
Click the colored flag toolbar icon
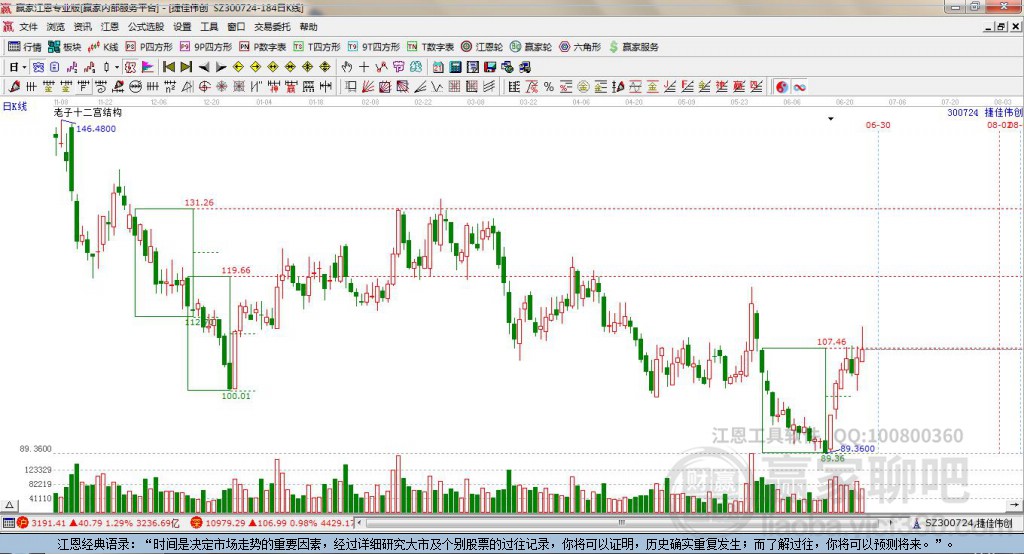pyautogui.click(x=148, y=67)
